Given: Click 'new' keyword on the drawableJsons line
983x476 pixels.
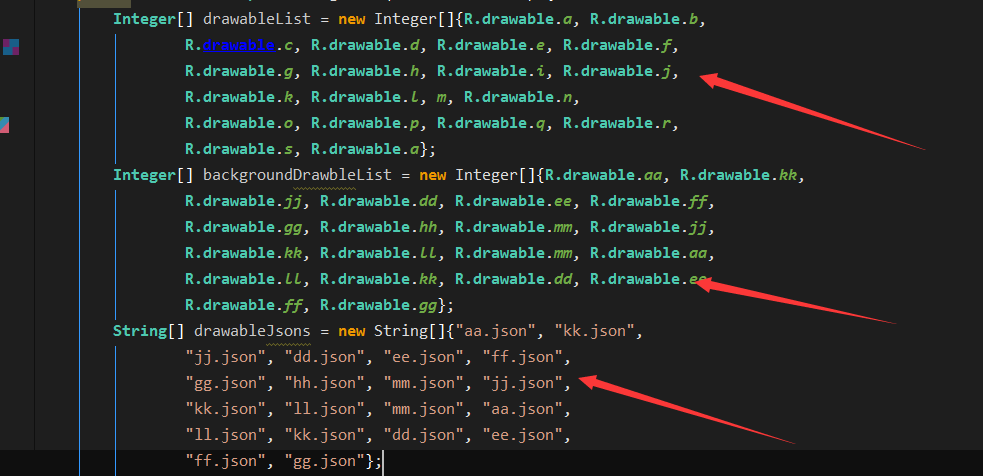Looking at the screenshot, I should (x=352, y=331).
